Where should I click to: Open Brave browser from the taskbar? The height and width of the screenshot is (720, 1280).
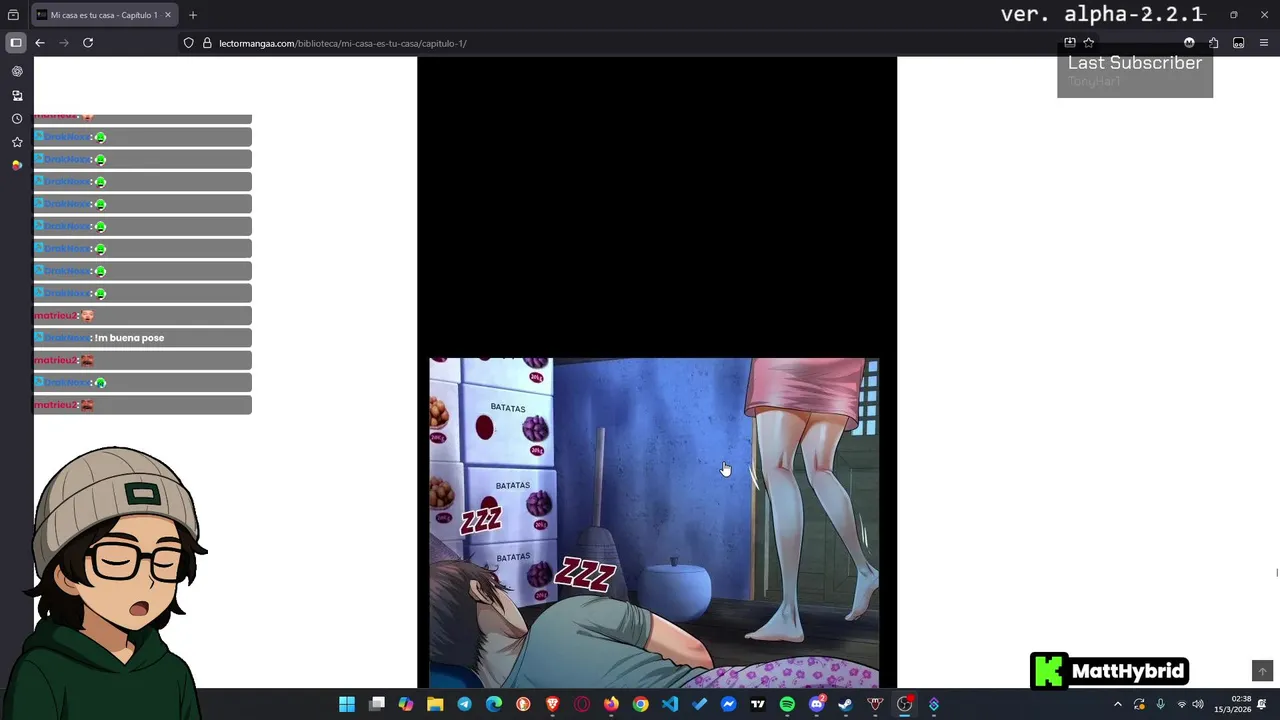coord(553,704)
